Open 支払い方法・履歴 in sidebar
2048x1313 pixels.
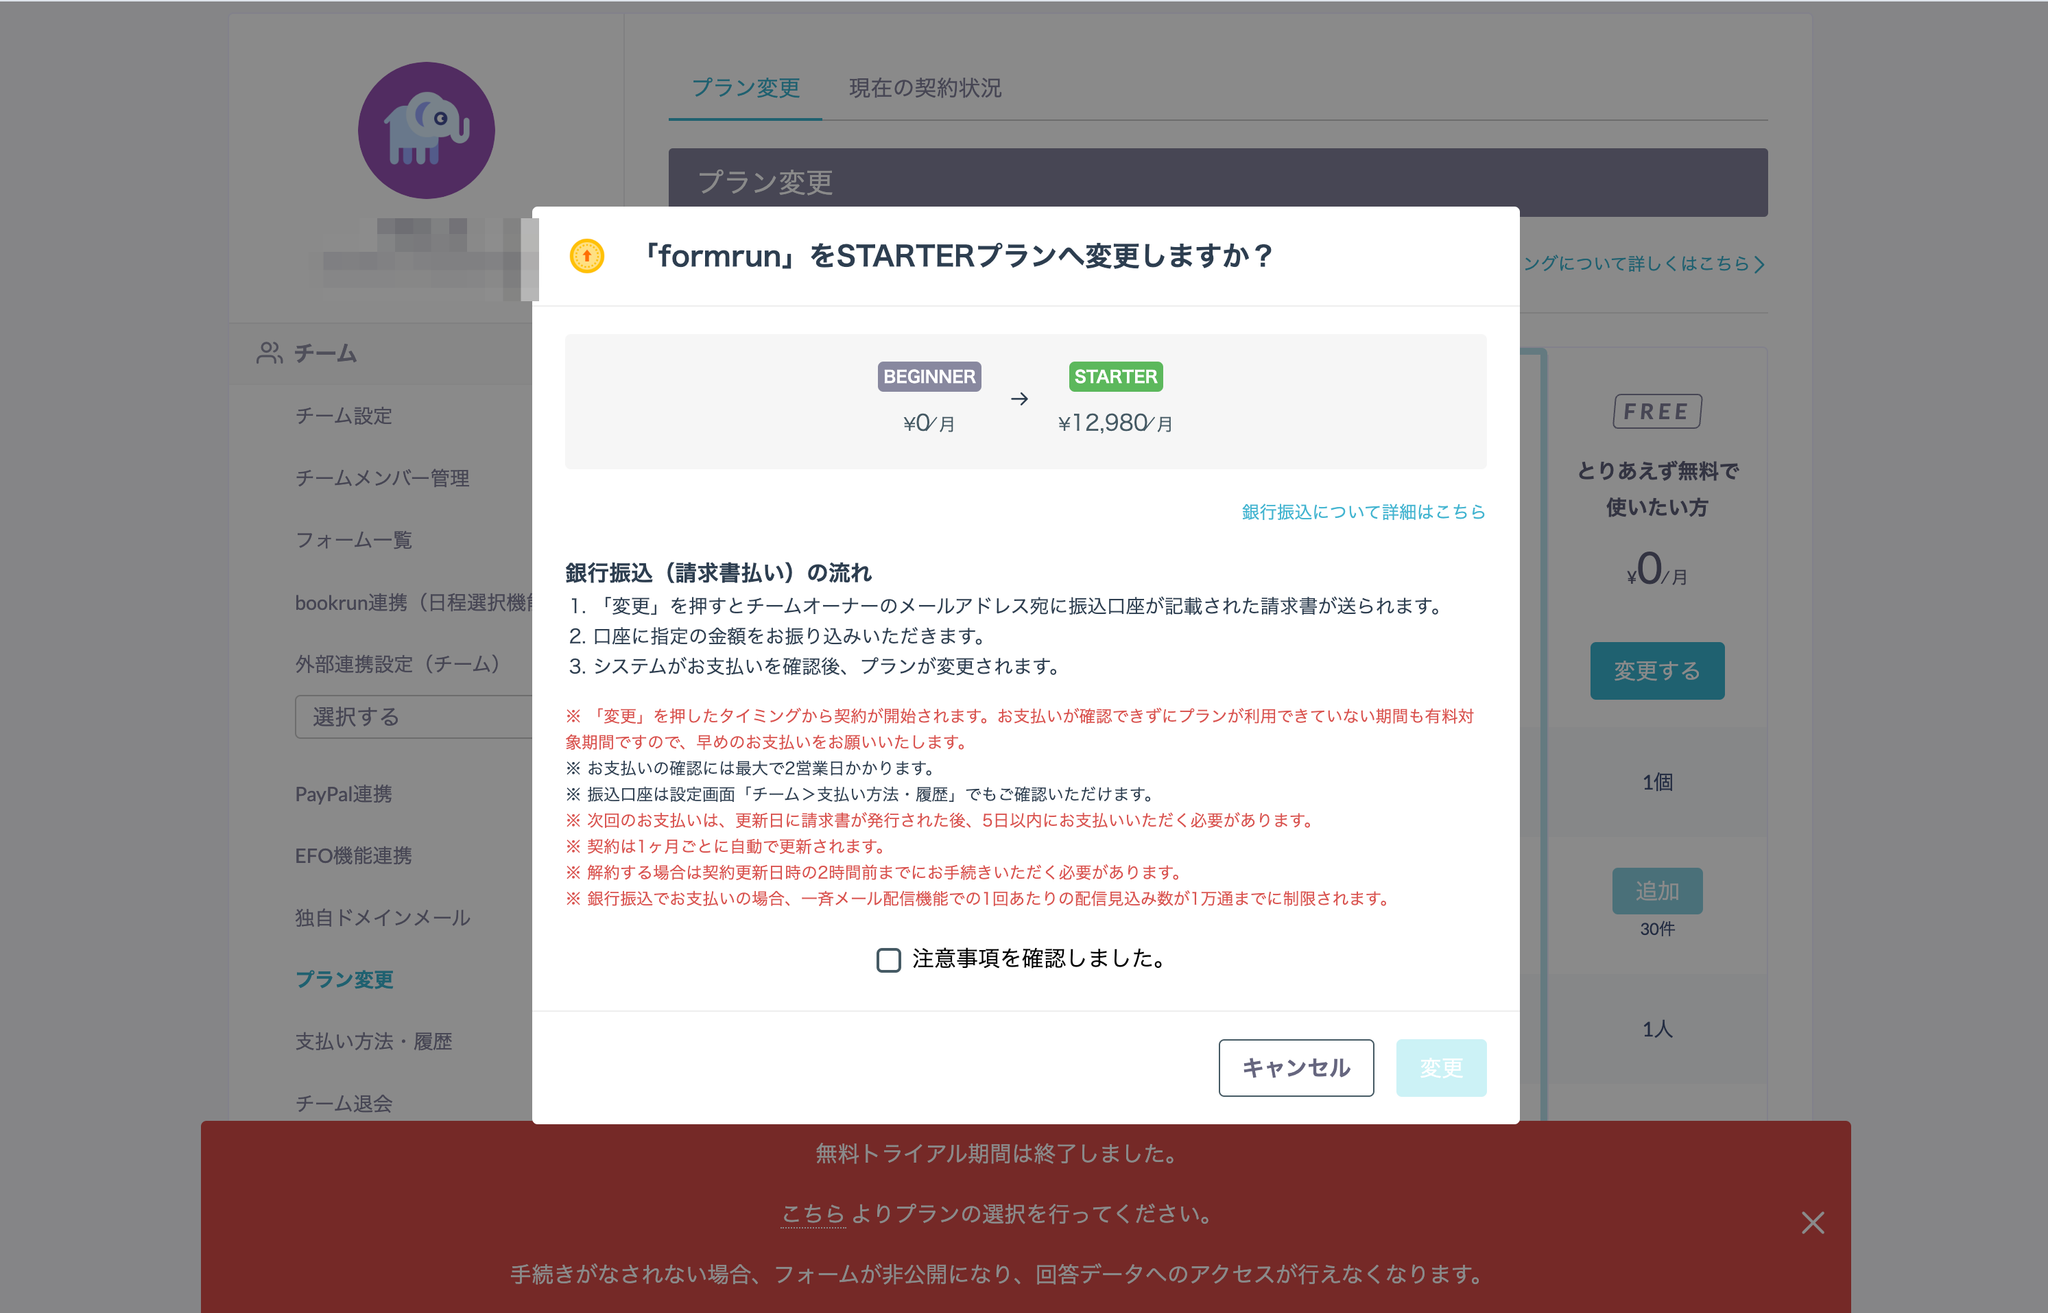[373, 1041]
